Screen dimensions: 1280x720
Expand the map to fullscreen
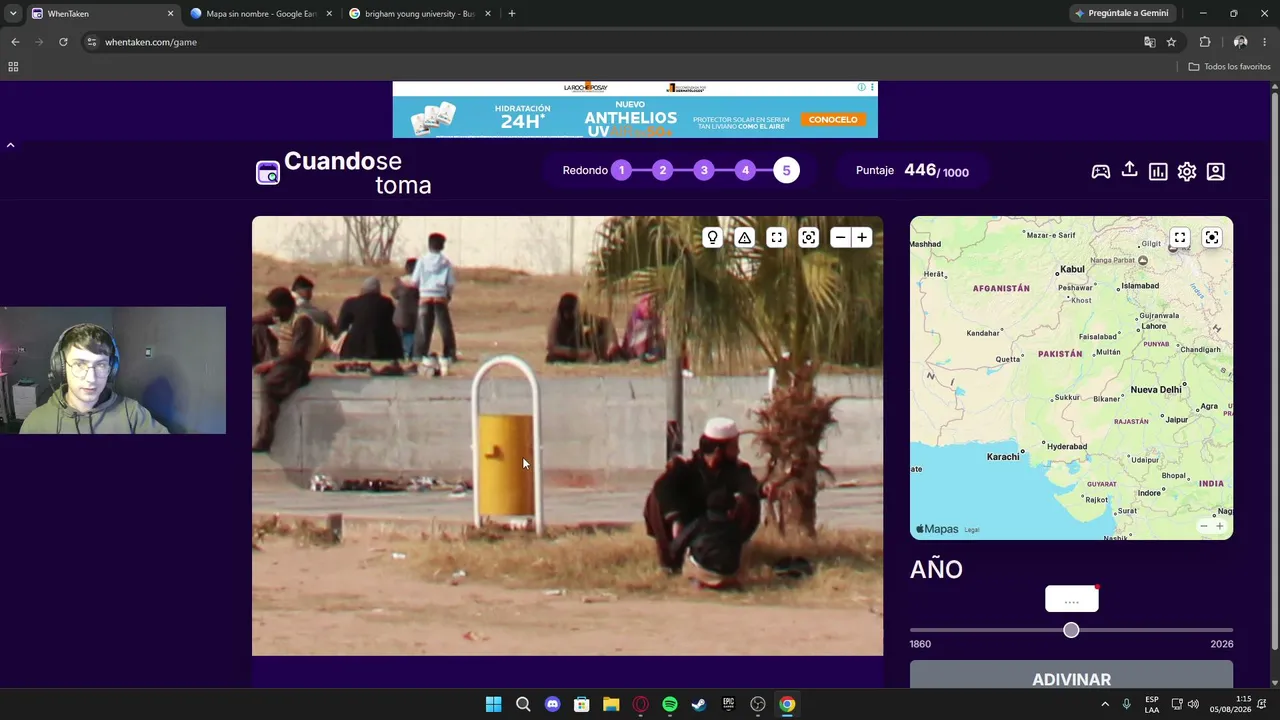[1180, 237]
